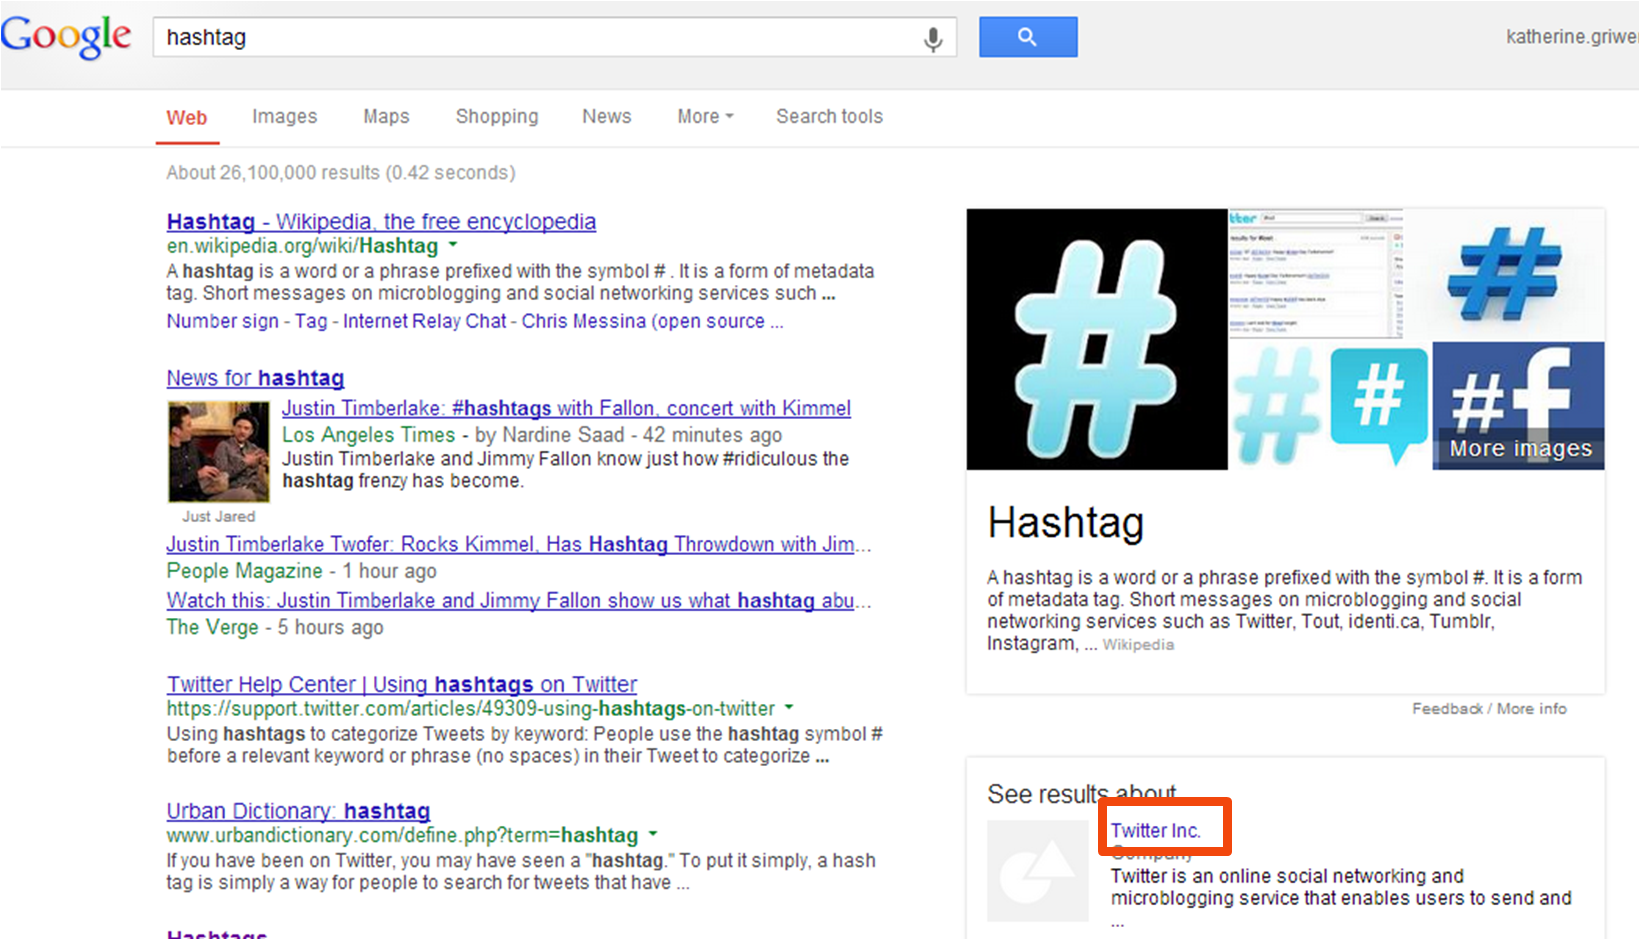
Task: Click the light blue blurred hashtag thumbnail
Action: (x=1279, y=406)
